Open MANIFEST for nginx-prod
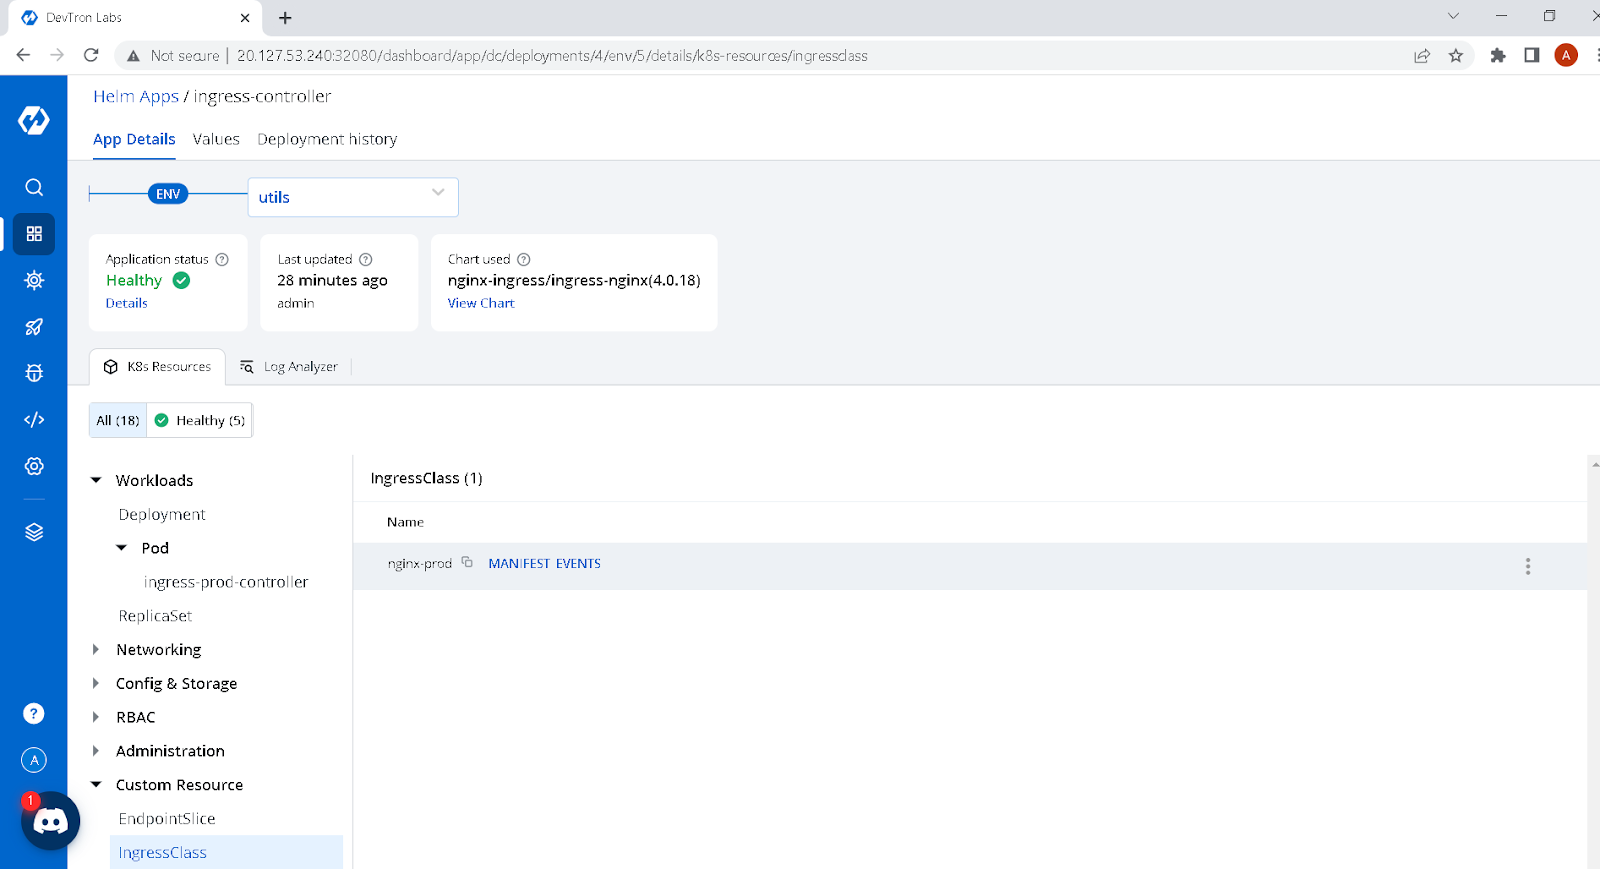The width and height of the screenshot is (1600, 869). coord(519,564)
